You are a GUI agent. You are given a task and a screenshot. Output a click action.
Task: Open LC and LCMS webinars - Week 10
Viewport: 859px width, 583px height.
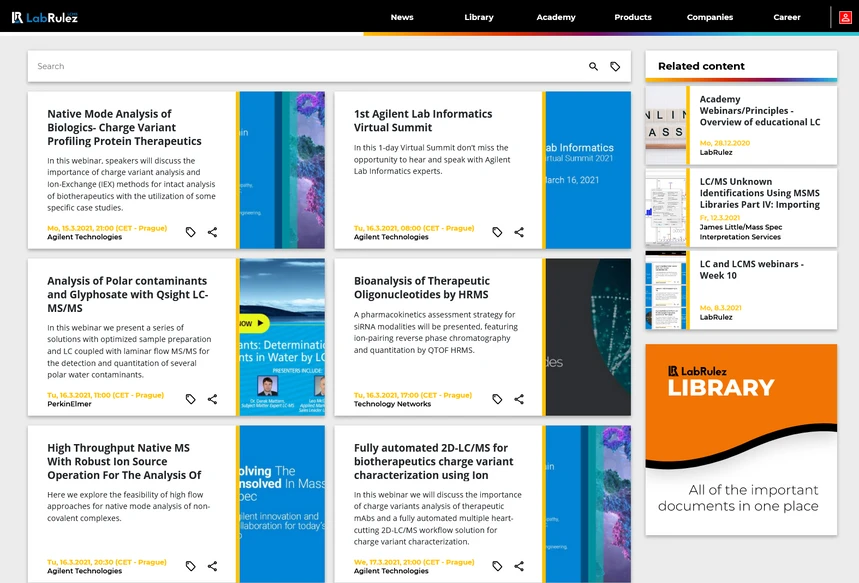click(751, 270)
